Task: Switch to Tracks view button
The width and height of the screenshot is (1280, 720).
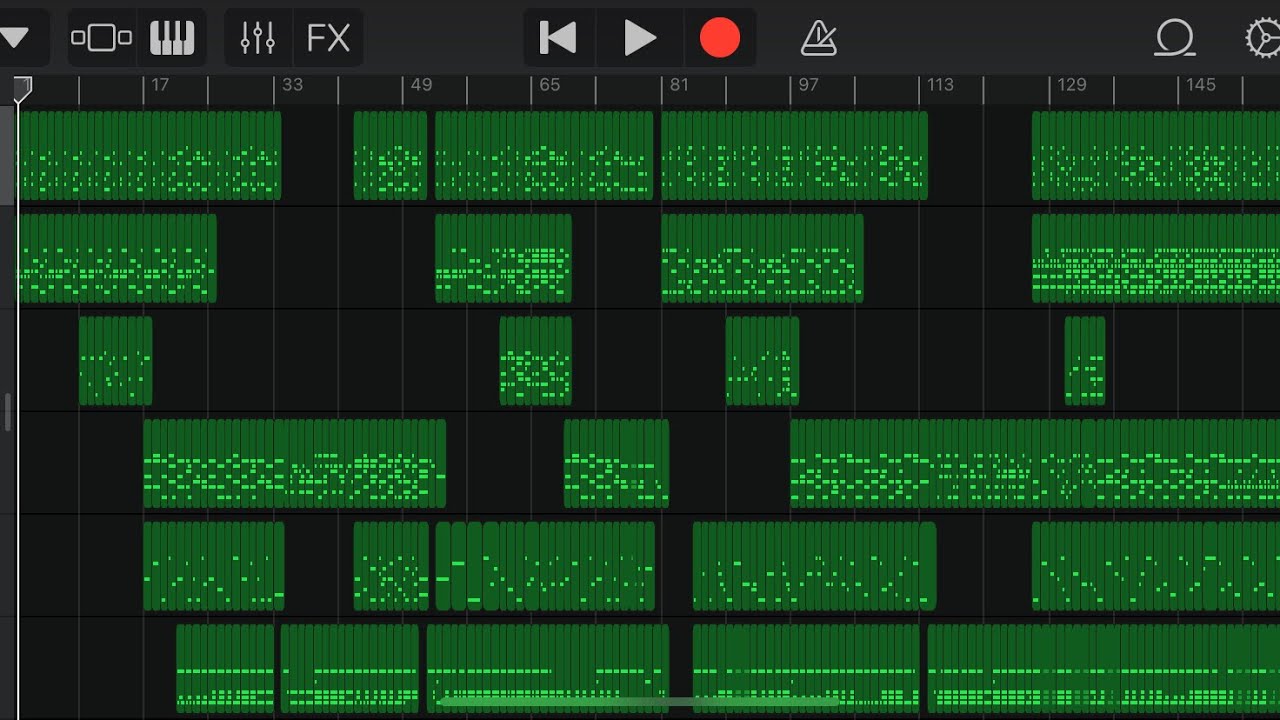Action: [101, 38]
